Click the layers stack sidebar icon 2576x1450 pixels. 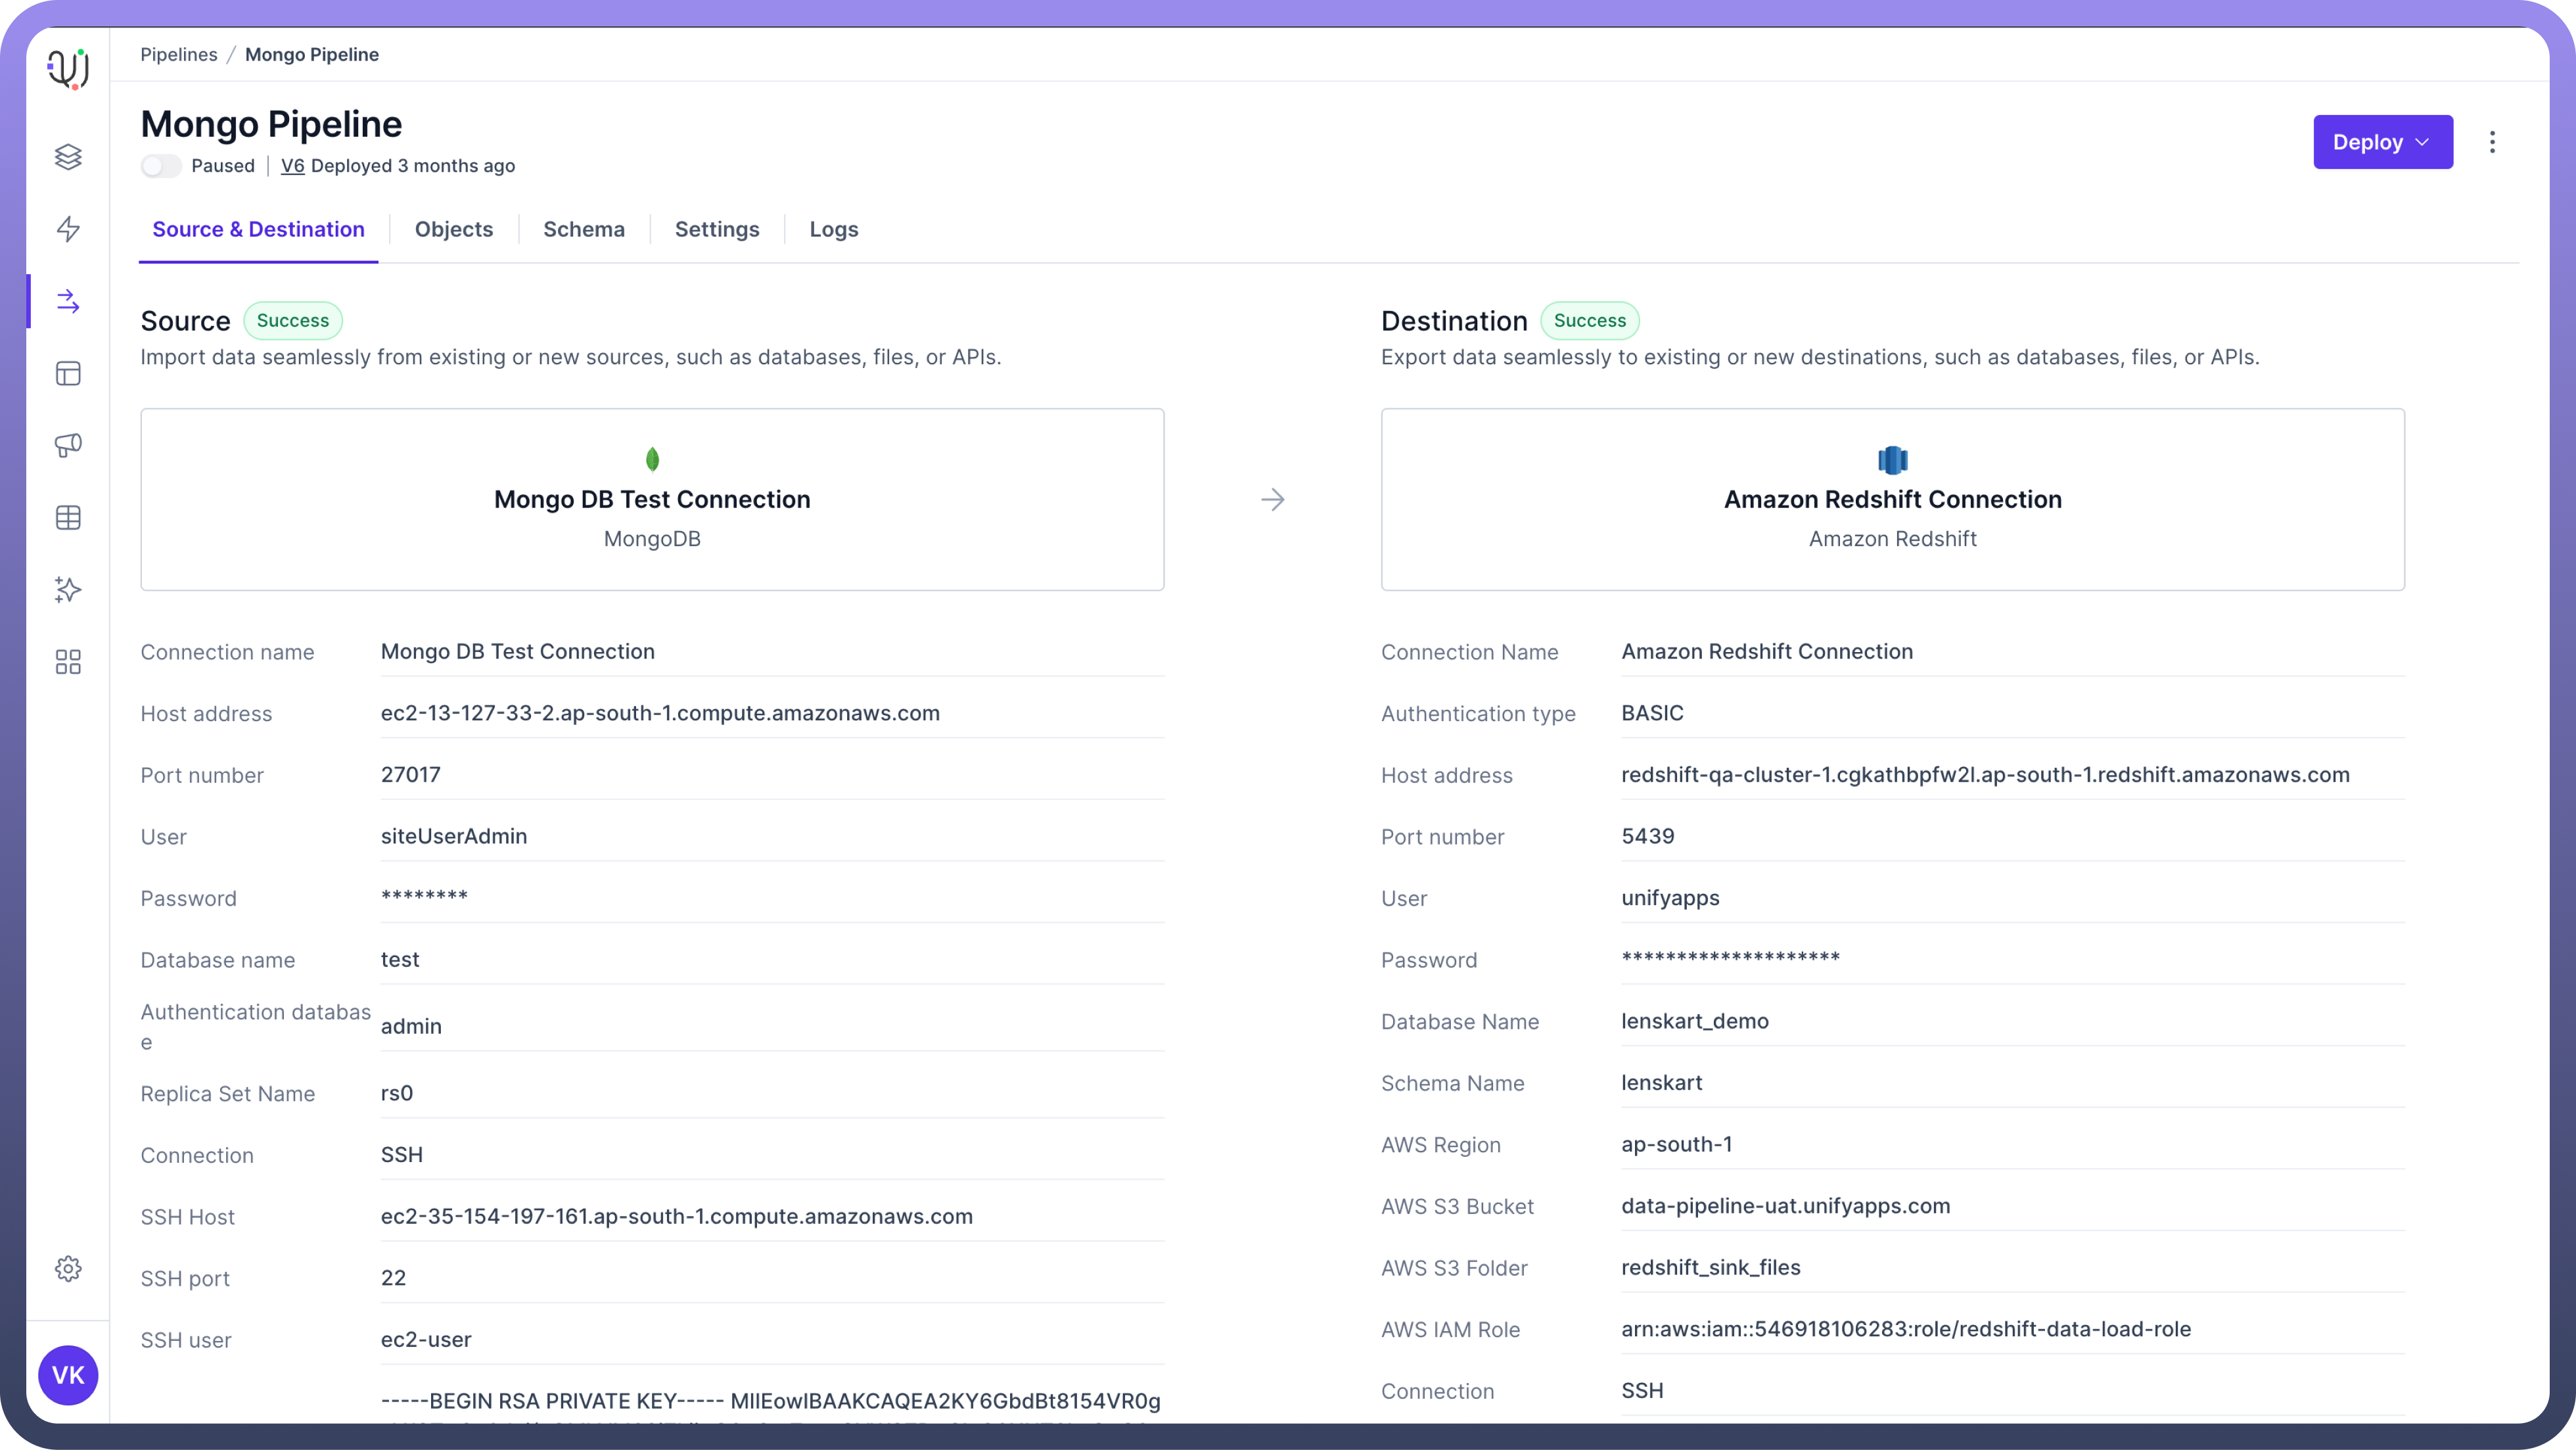68,157
